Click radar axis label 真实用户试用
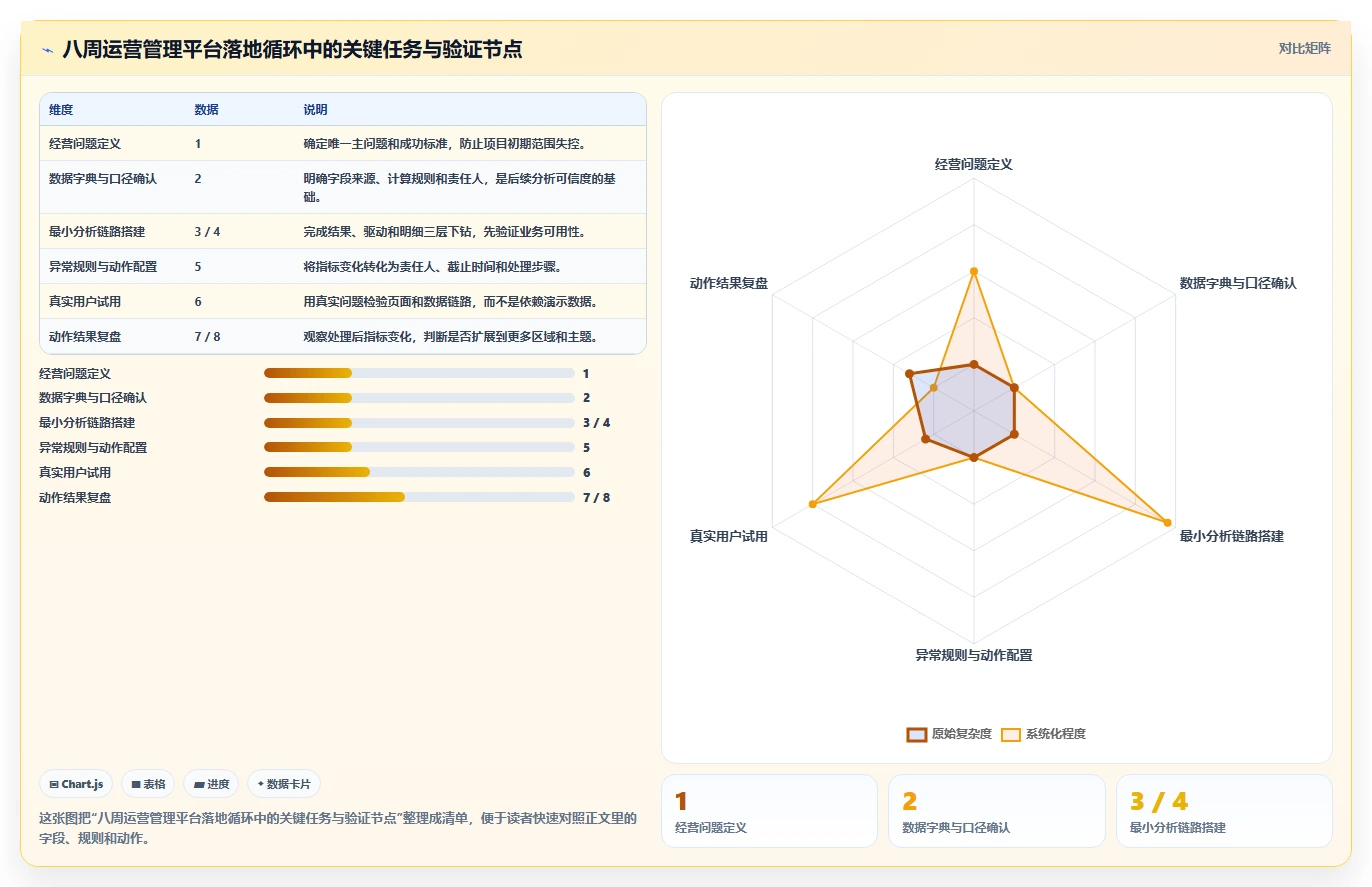Viewport: 1372px width, 887px height. click(729, 536)
